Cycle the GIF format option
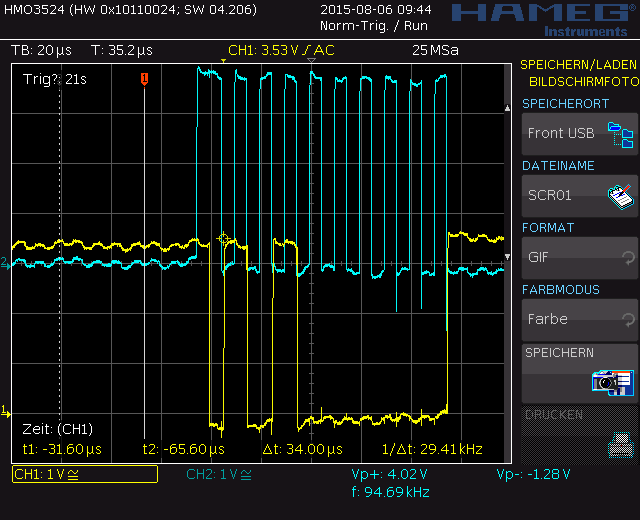The height and width of the screenshot is (520, 640). 580,258
